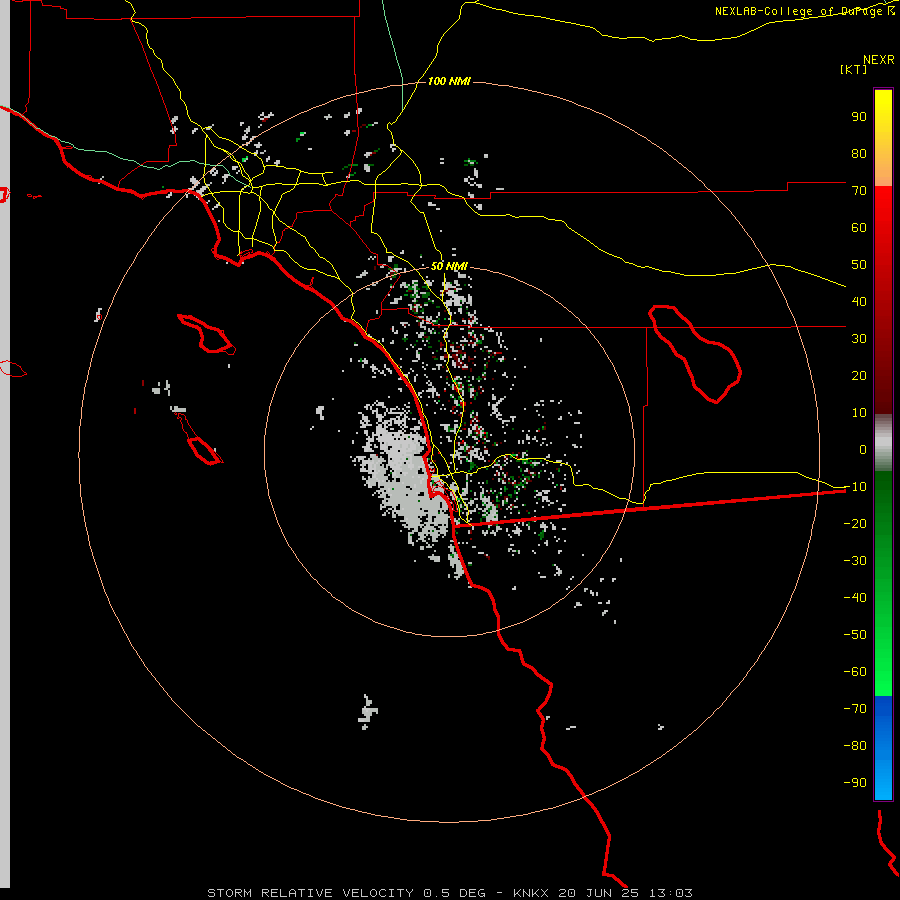Click the 90 value on velocity scale
The width and height of the screenshot is (900, 900).
859,117
